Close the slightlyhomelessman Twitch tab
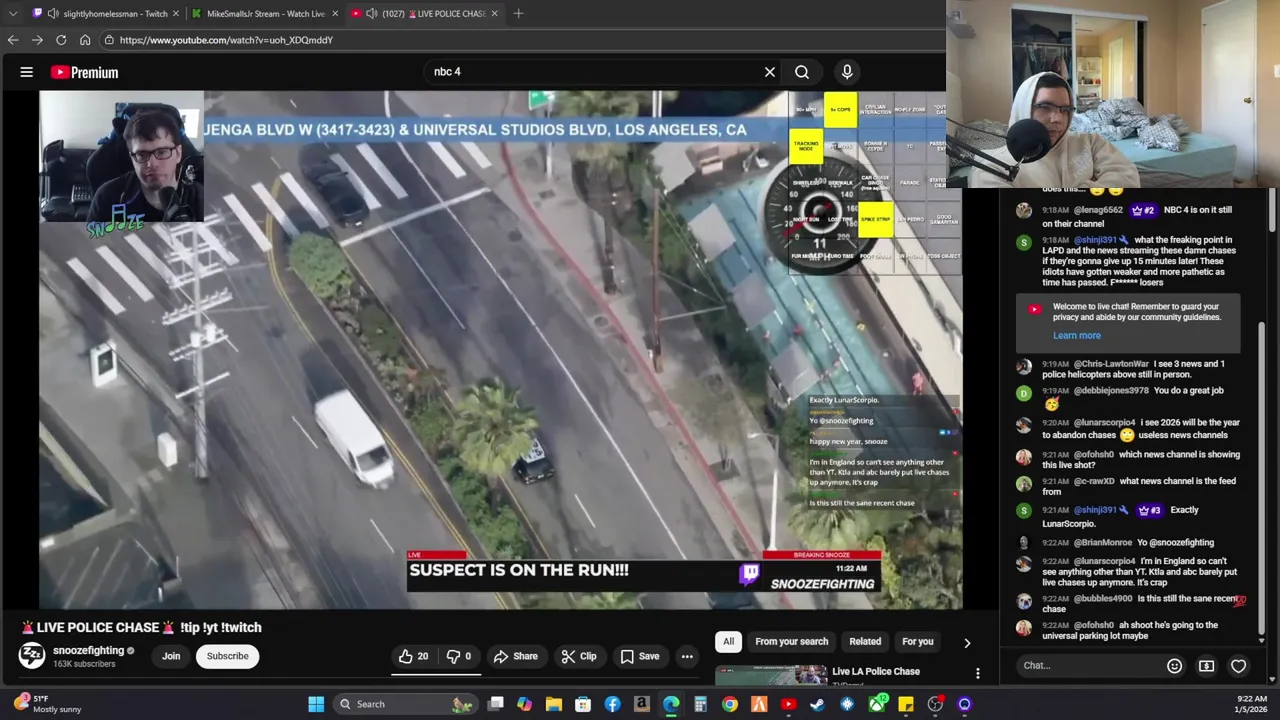 pyautogui.click(x=176, y=13)
